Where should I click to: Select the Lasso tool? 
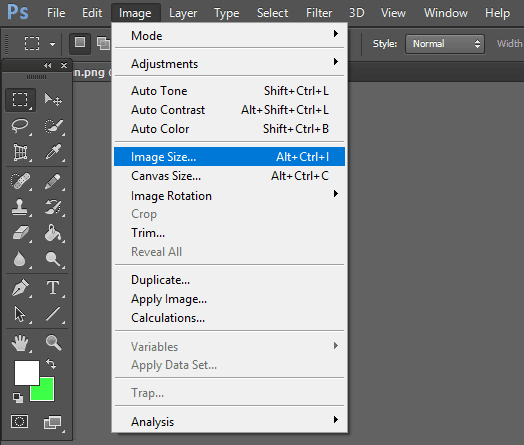coord(20,126)
